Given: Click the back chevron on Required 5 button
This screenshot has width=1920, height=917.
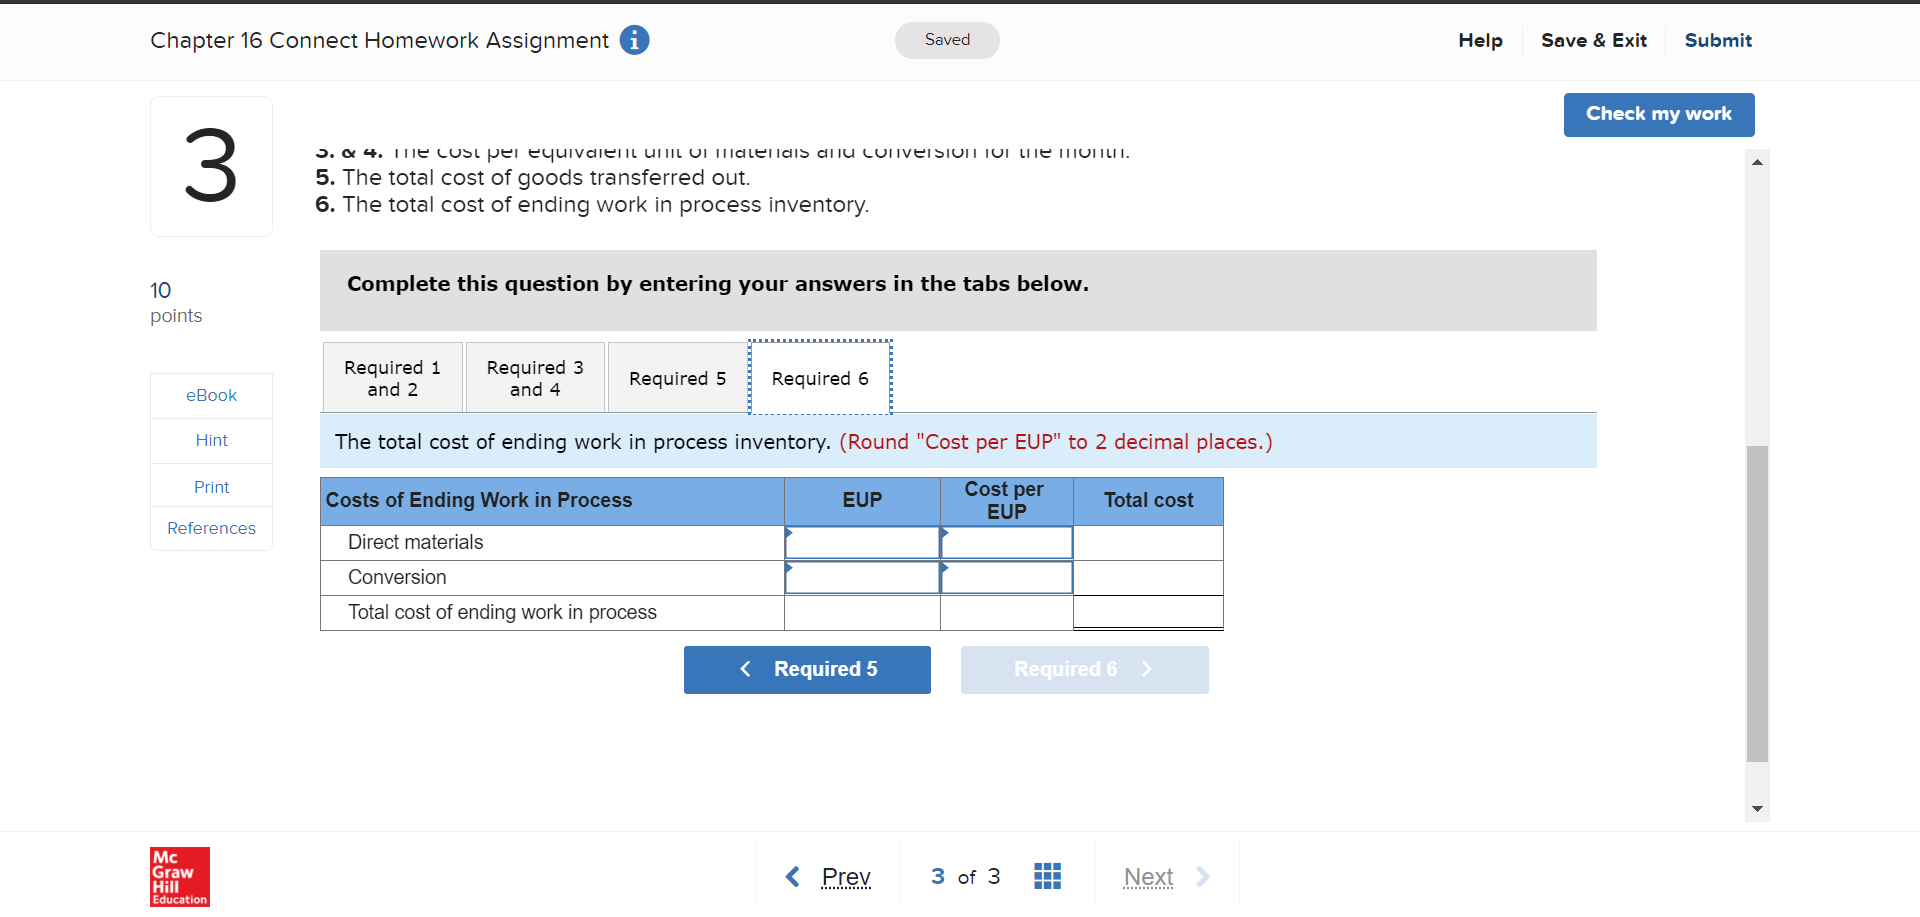Looking at the screenshot, I should pyautogui.click(x=745, y=669).
